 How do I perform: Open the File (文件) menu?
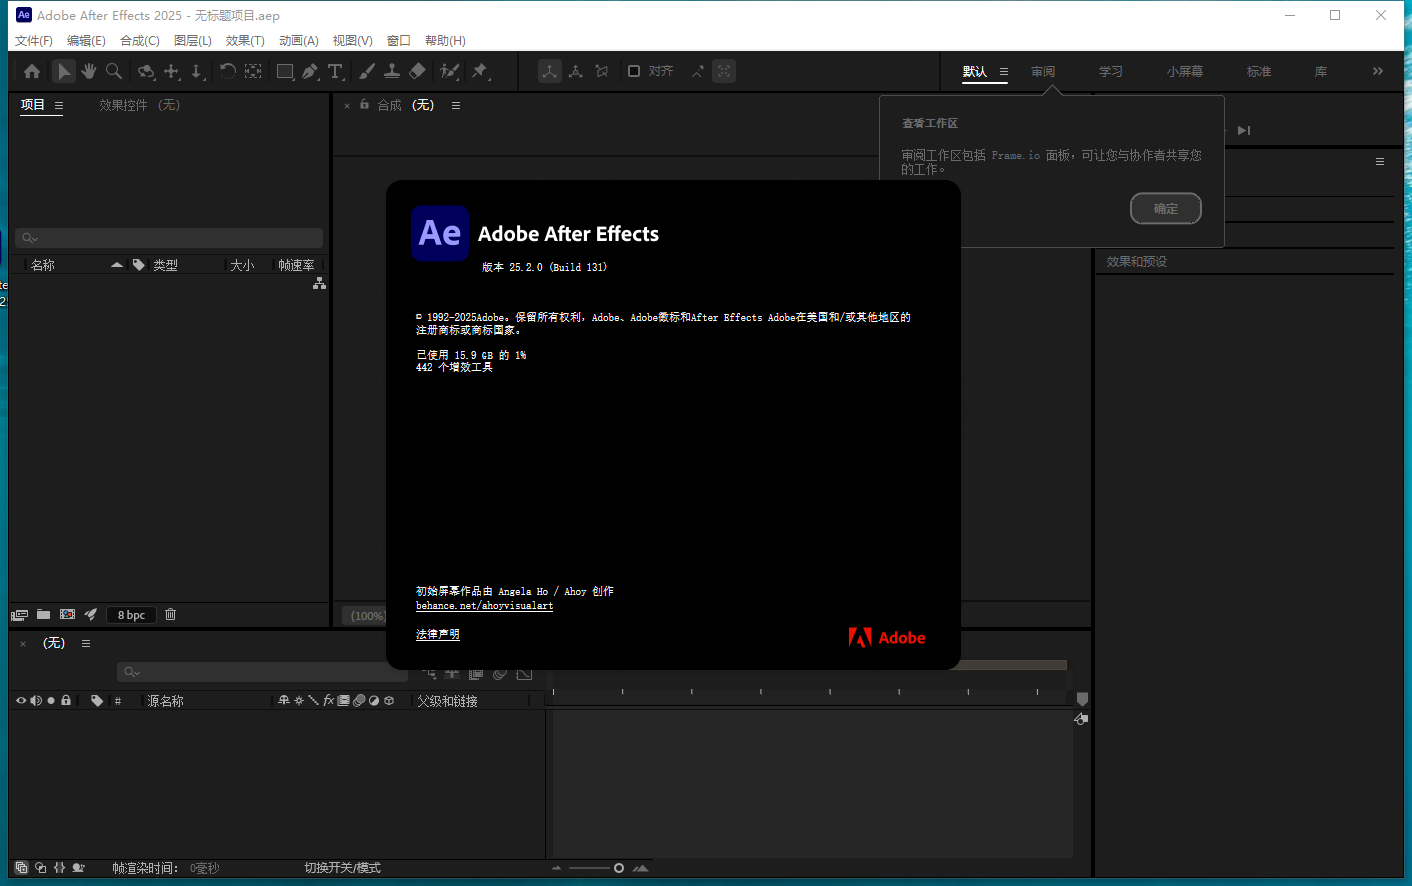pyautogui.click(x=33, y=41)
